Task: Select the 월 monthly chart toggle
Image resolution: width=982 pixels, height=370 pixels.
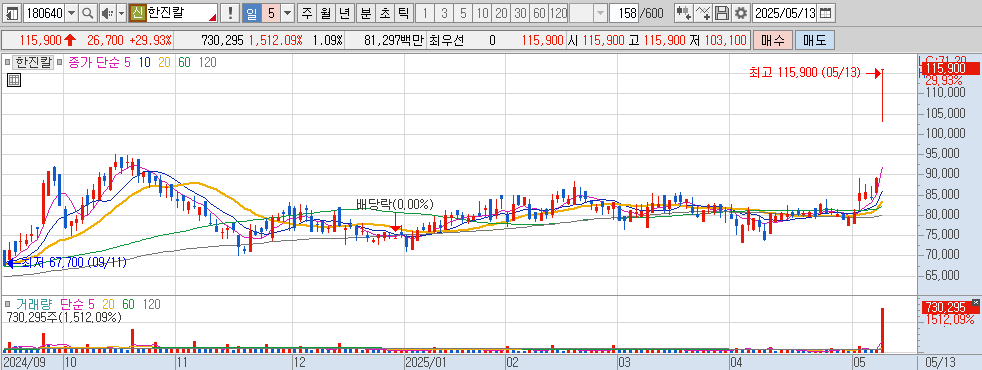Action: click(x=325, y=13)
